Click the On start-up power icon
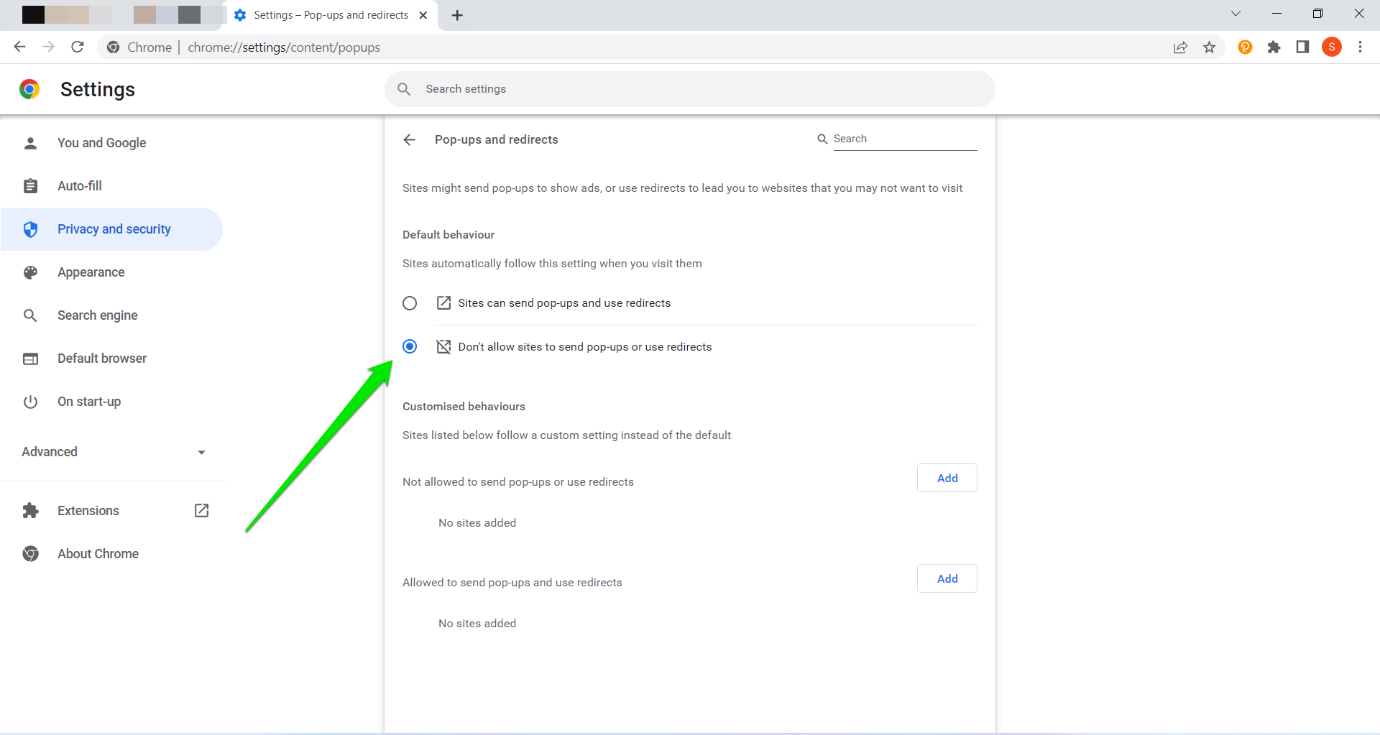The image size is (1380, 735). (30, 401)
